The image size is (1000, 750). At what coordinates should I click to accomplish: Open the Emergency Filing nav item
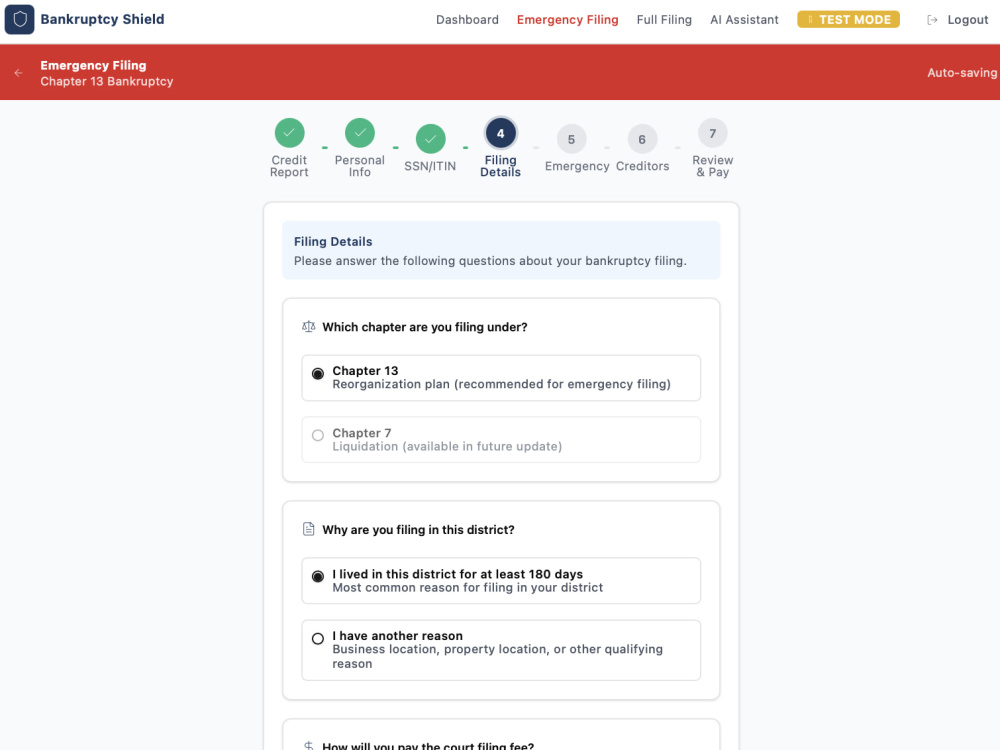[x=568, y=20]
